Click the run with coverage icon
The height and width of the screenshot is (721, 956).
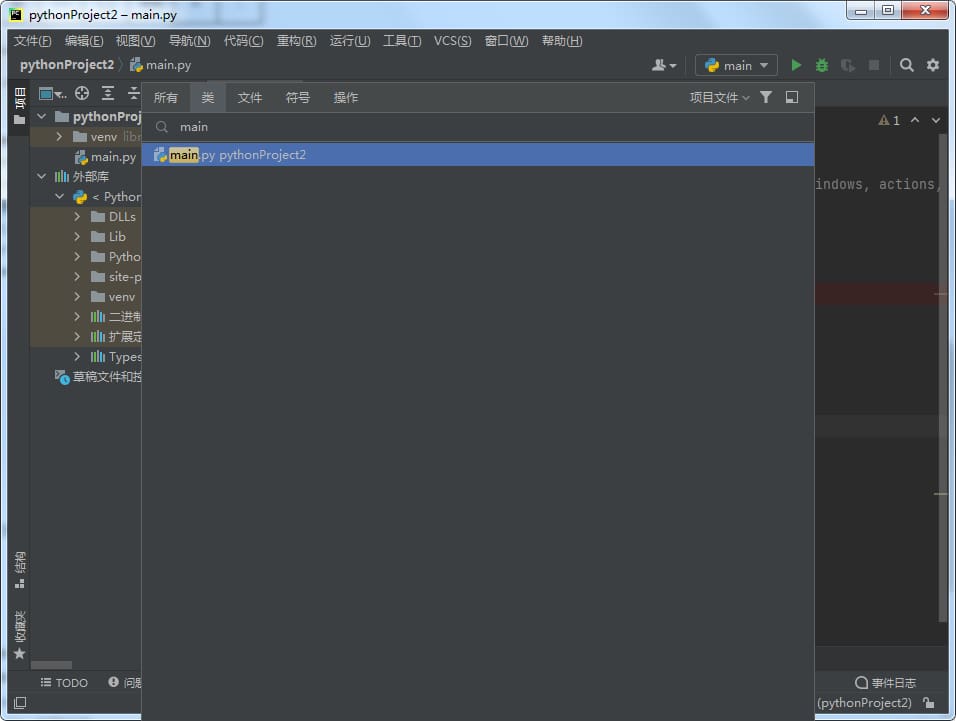(x=847, y=65)
